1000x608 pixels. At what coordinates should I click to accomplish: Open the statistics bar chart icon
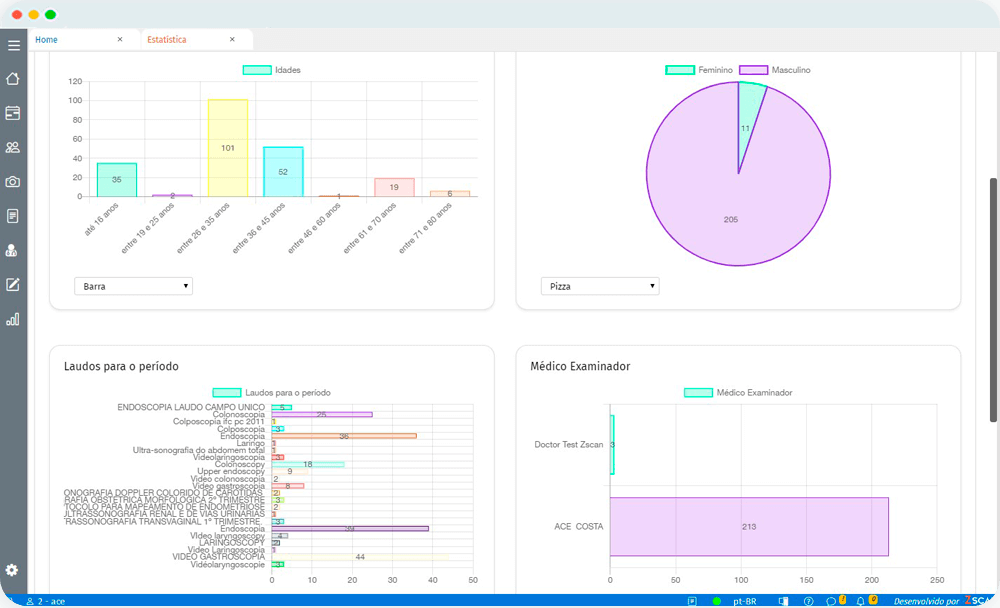point(13,320)
